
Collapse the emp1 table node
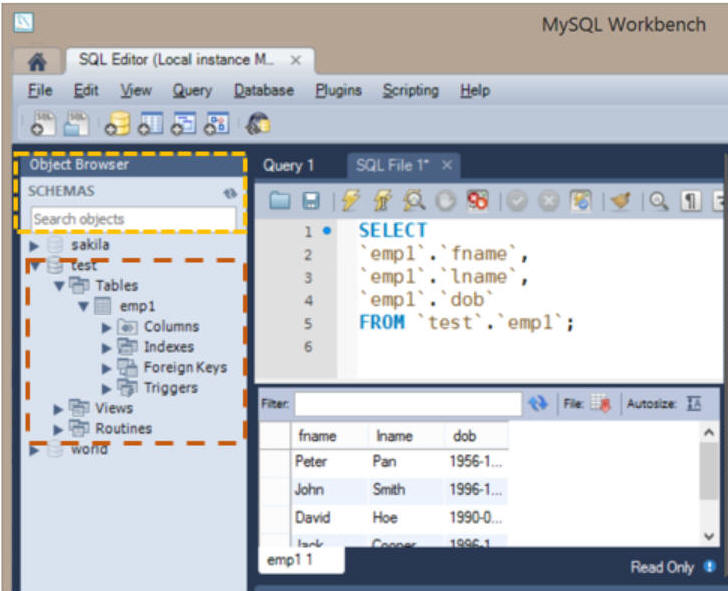[x=83, y=306]
